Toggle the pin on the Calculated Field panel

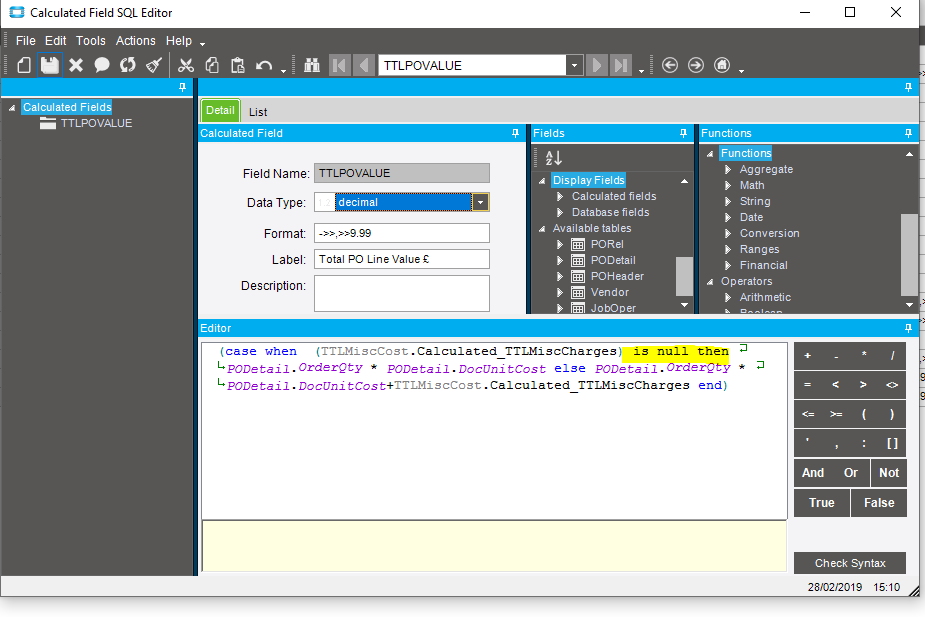tap(515, 133)
